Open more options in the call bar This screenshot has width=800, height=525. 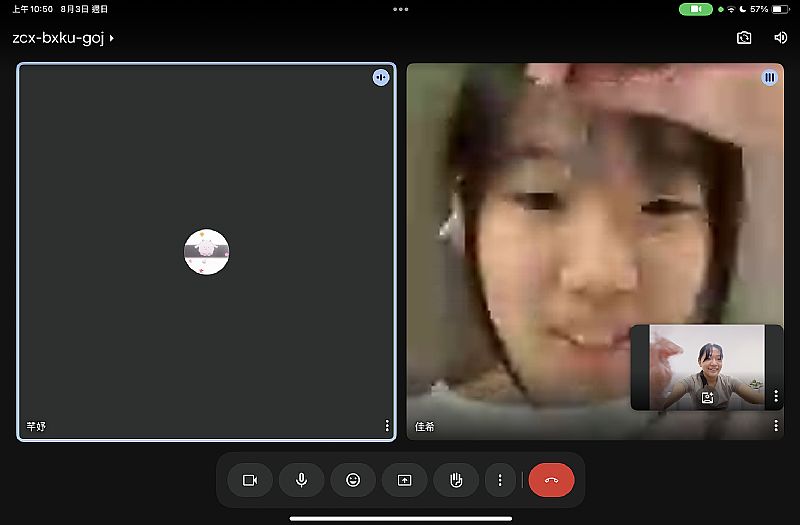point(500,480)
